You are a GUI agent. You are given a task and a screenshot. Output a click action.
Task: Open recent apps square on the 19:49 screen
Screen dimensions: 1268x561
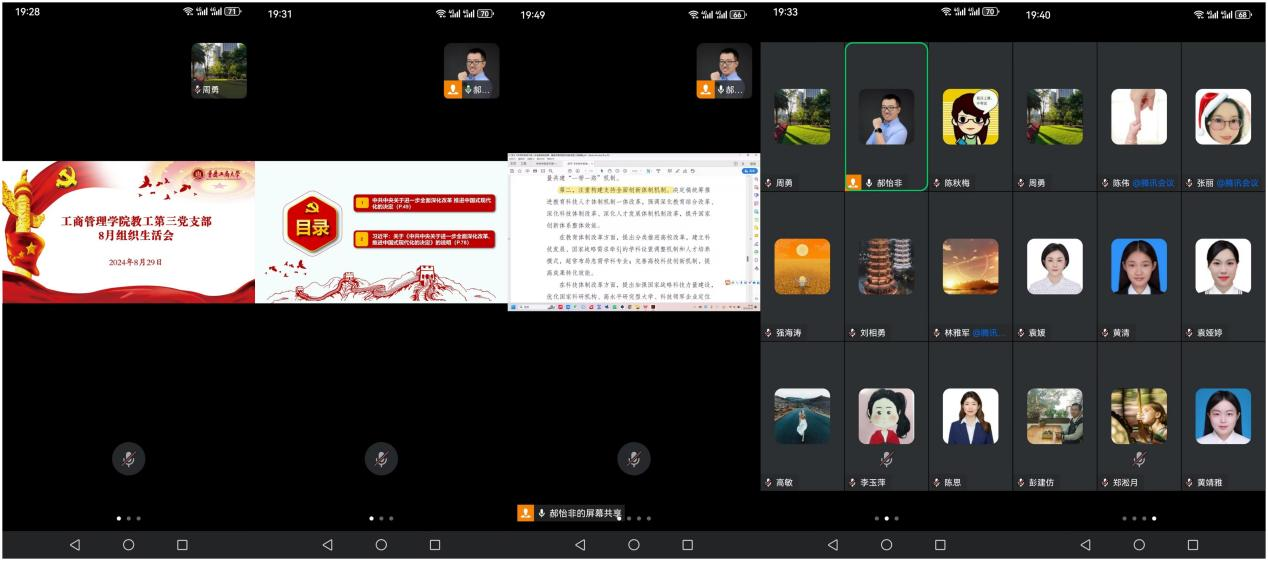[687, 545]
